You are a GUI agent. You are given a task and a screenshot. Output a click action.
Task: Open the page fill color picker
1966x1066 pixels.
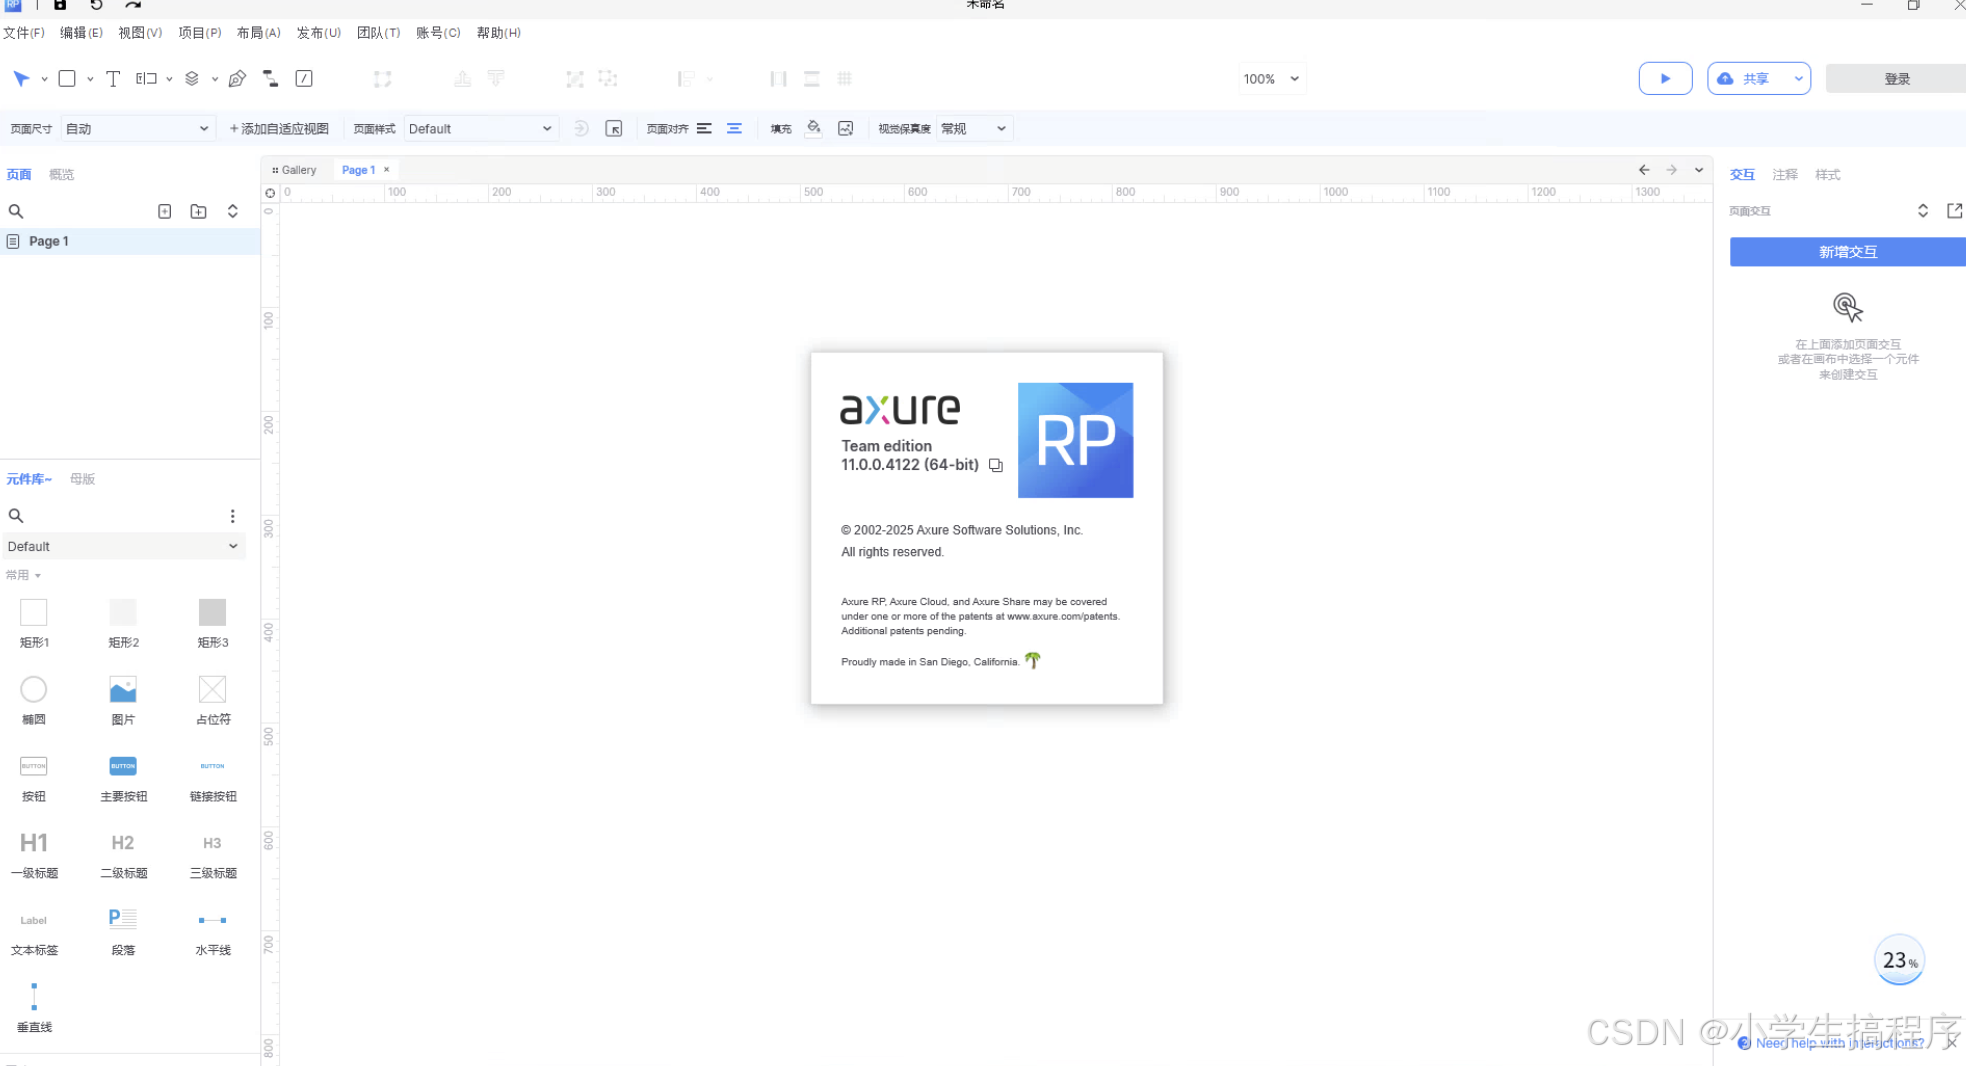814,129
